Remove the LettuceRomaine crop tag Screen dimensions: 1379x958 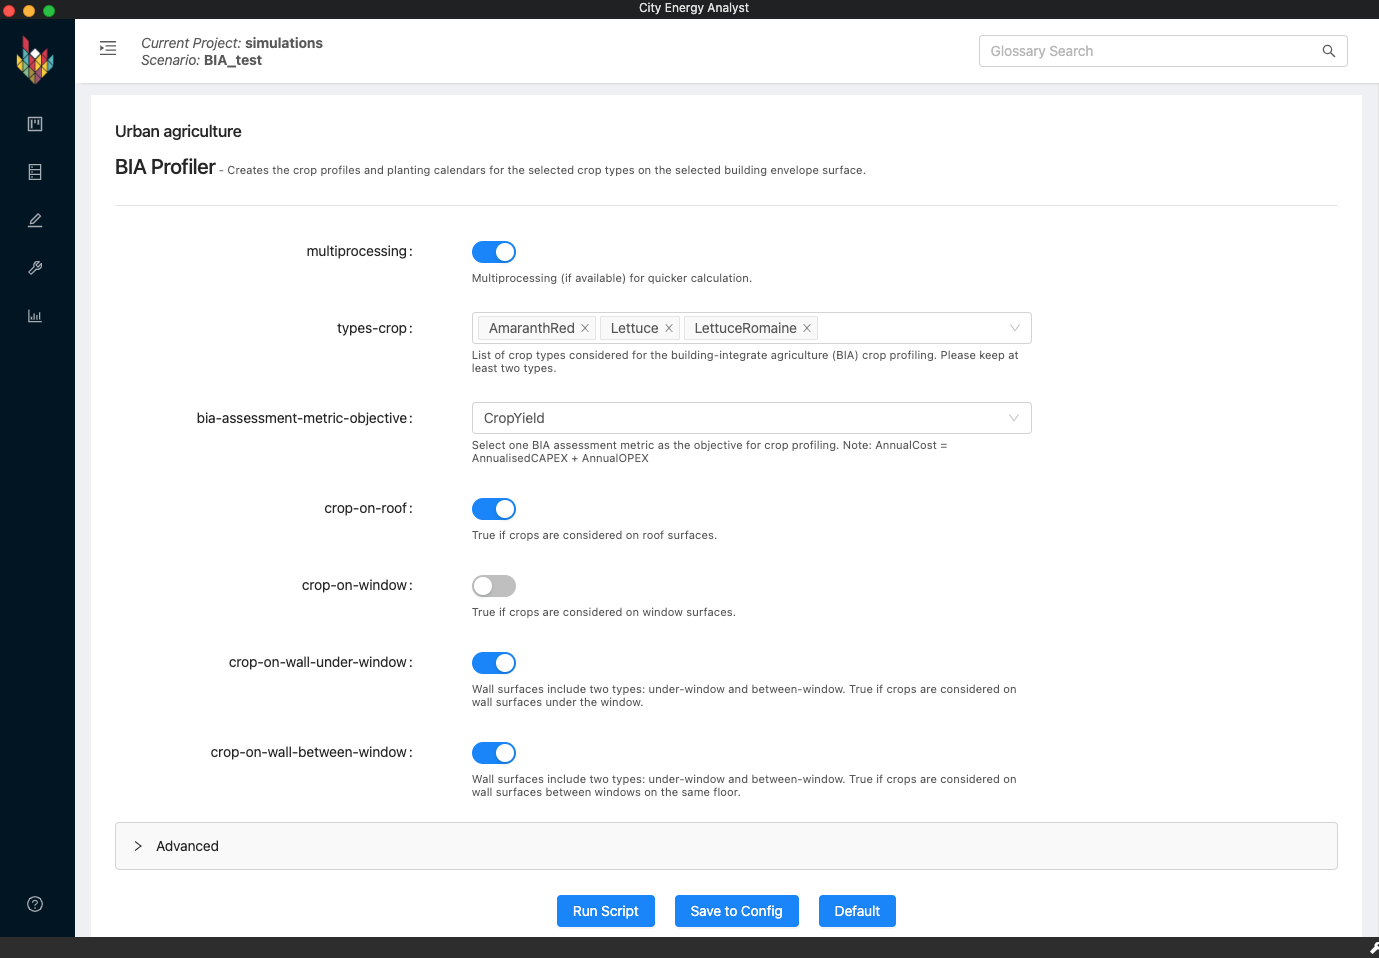coord(807,328)
